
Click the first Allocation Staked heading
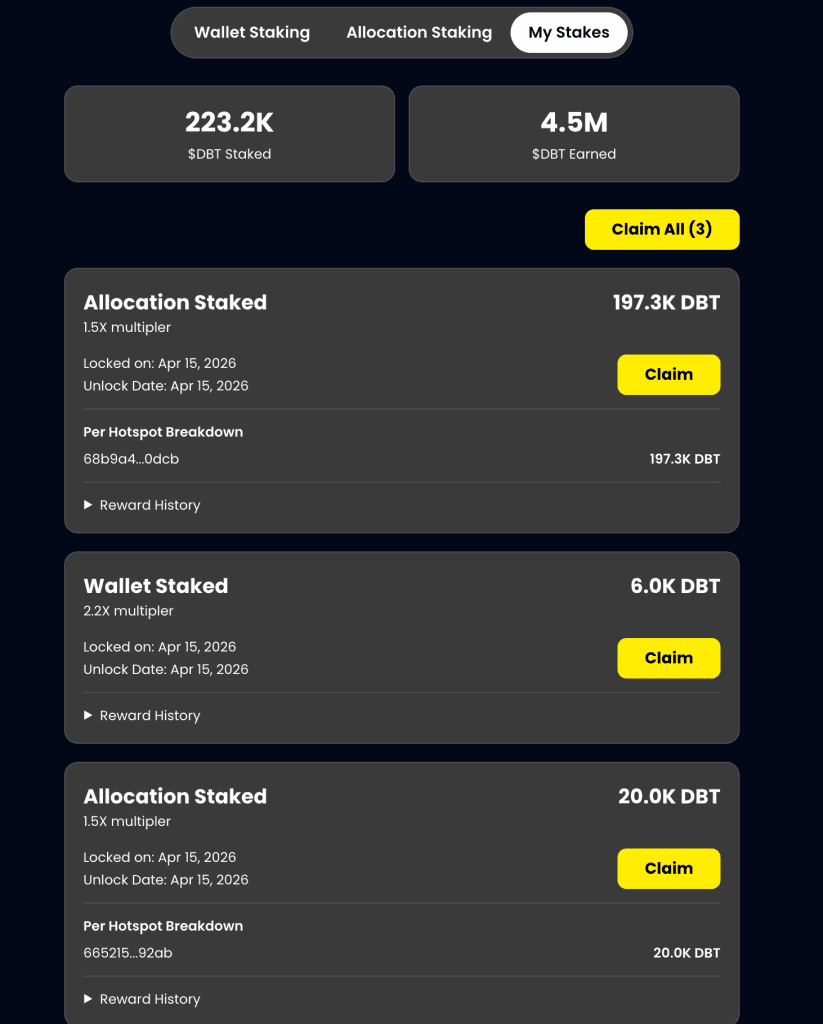click(175, 302)
